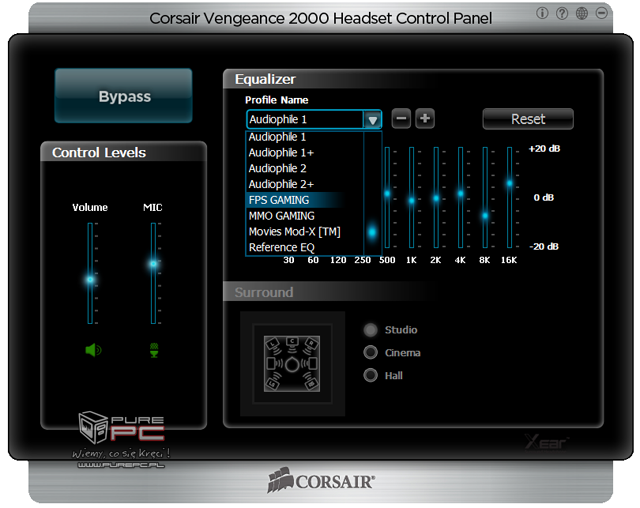Screen dimensions: 640x508
Task: Pick Movies Mod-X [TM] profile
Action: pos(304,232)
